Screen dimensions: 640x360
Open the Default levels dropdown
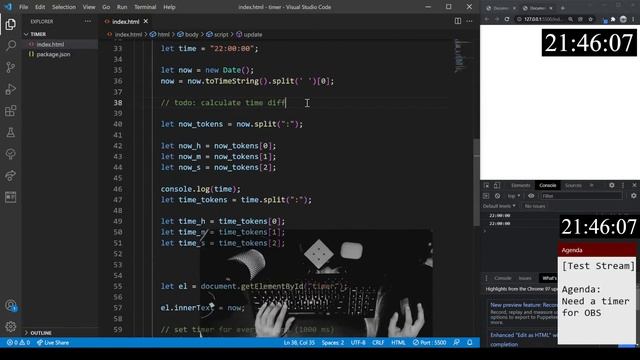[499, 206]
